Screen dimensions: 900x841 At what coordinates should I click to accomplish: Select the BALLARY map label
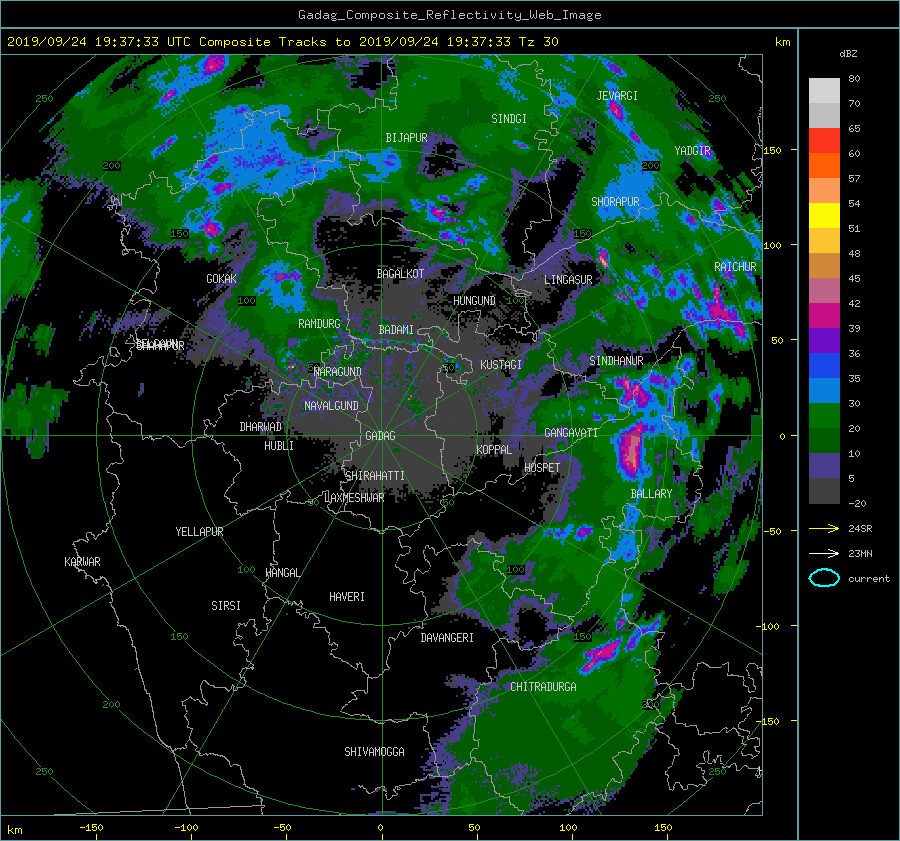651,494
